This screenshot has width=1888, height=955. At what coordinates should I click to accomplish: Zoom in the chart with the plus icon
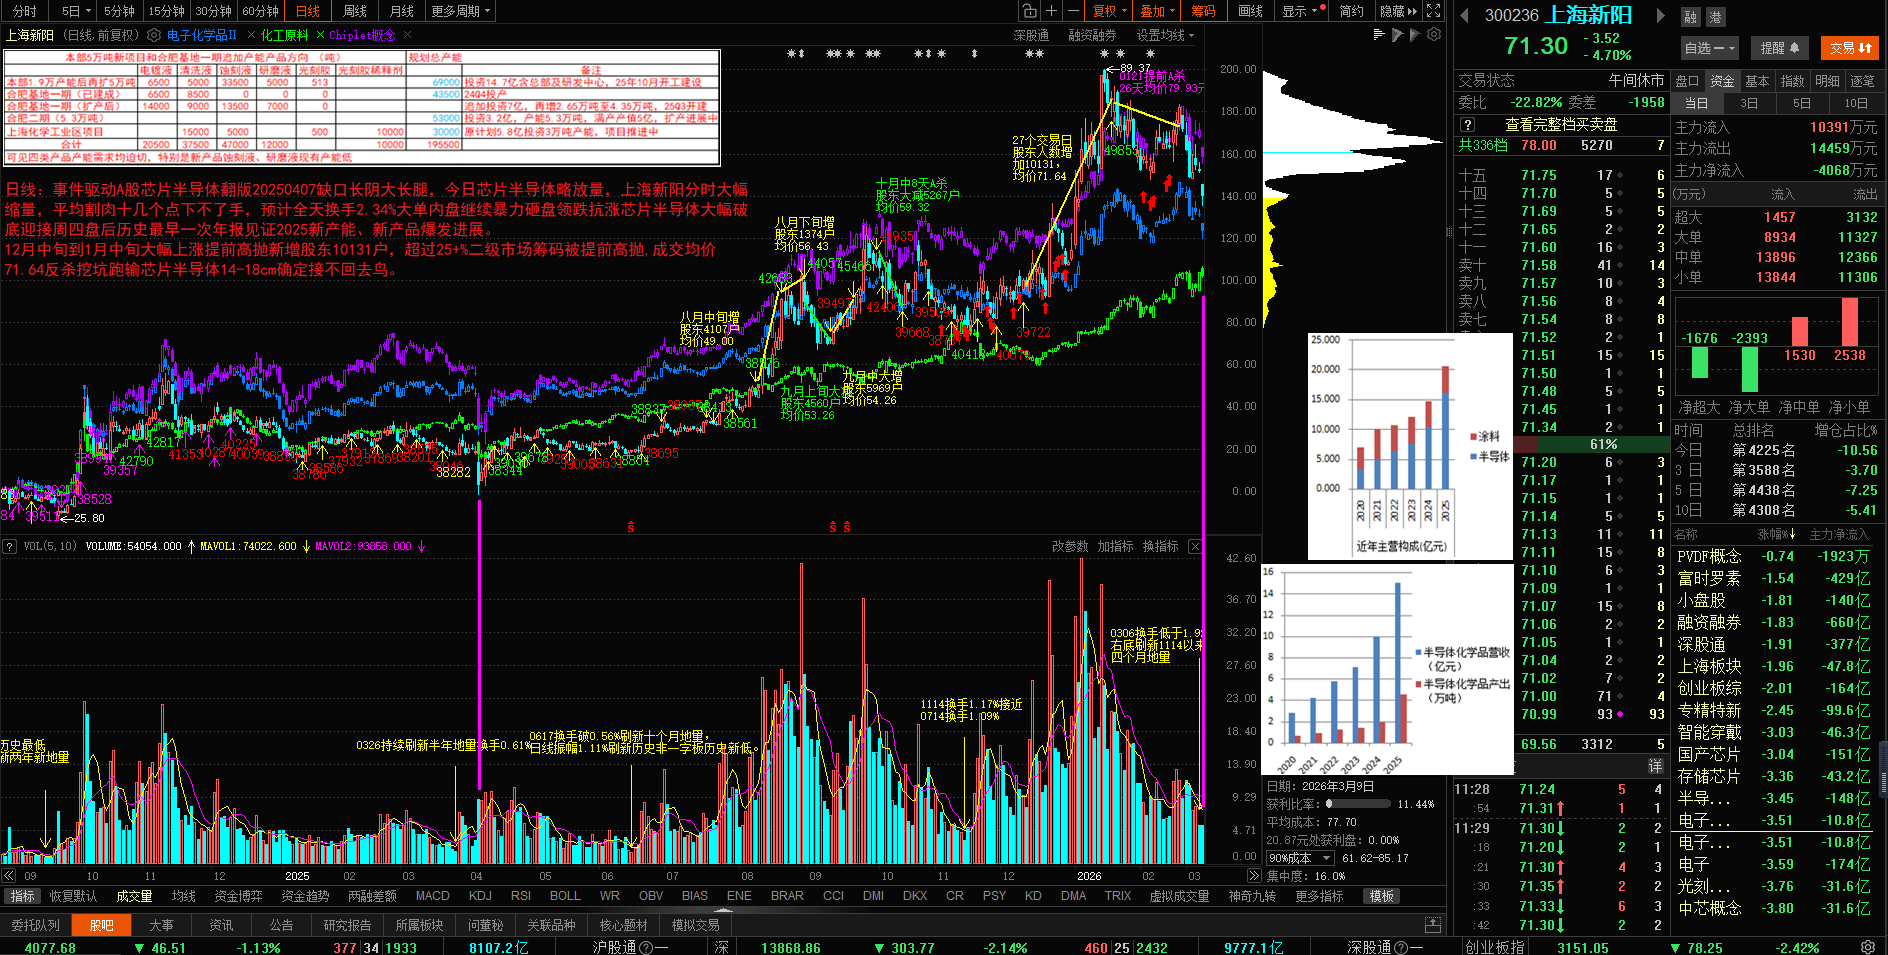[x=1051, y=11]
